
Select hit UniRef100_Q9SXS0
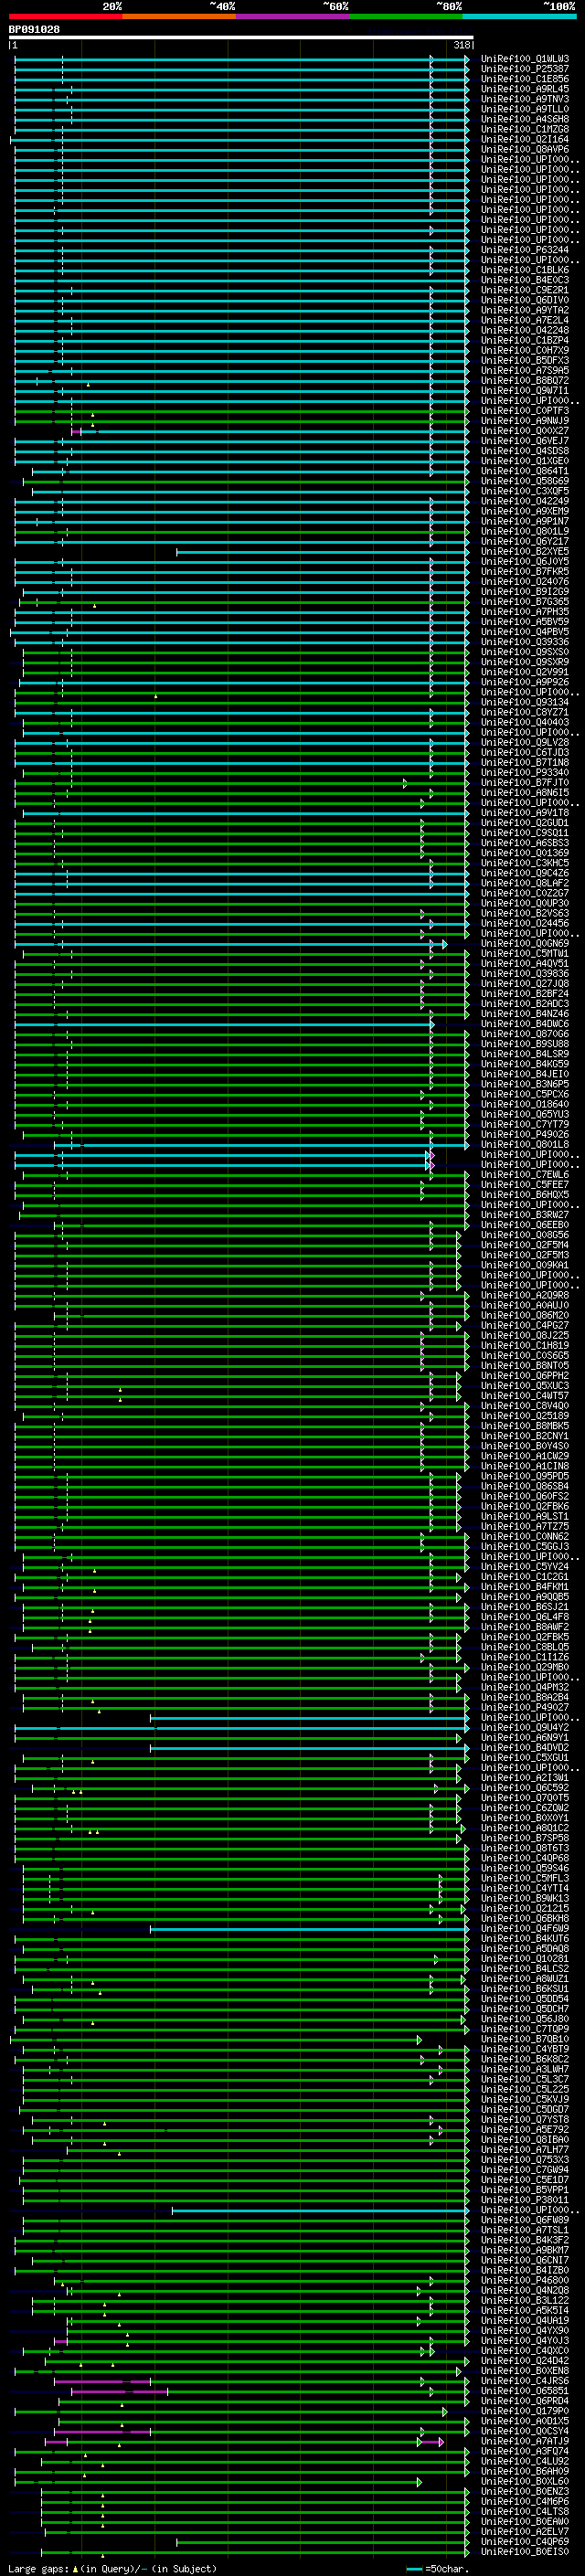[524, 652]
